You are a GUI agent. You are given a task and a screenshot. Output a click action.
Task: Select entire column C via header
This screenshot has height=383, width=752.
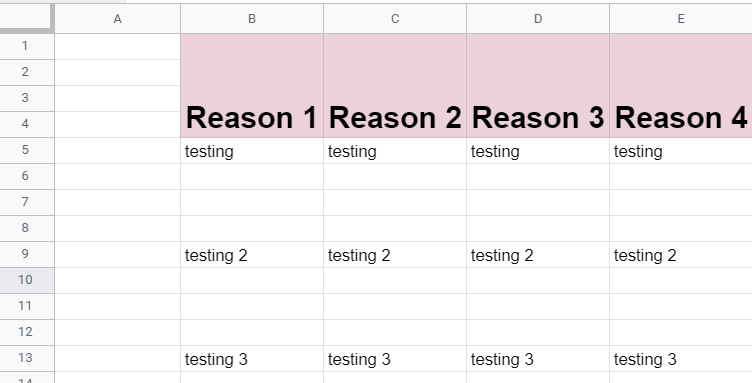[395, 19]
